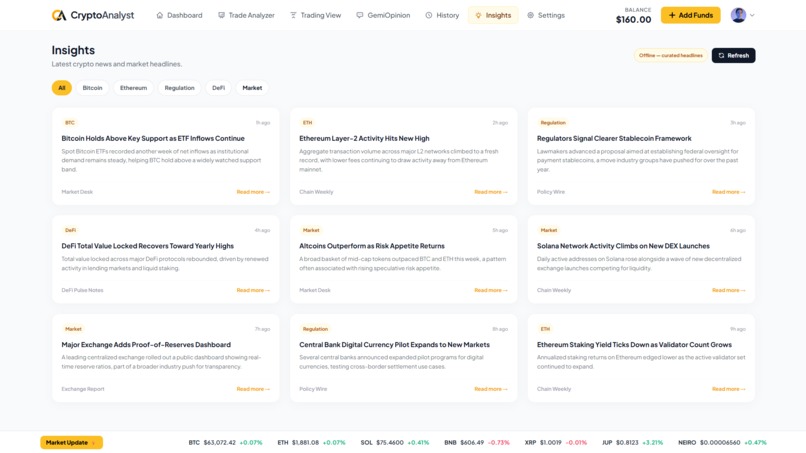The width and height of the screenshot is (806, 453).
Task: Go to Trade Analyzer page
Action: tap(246, 15)
